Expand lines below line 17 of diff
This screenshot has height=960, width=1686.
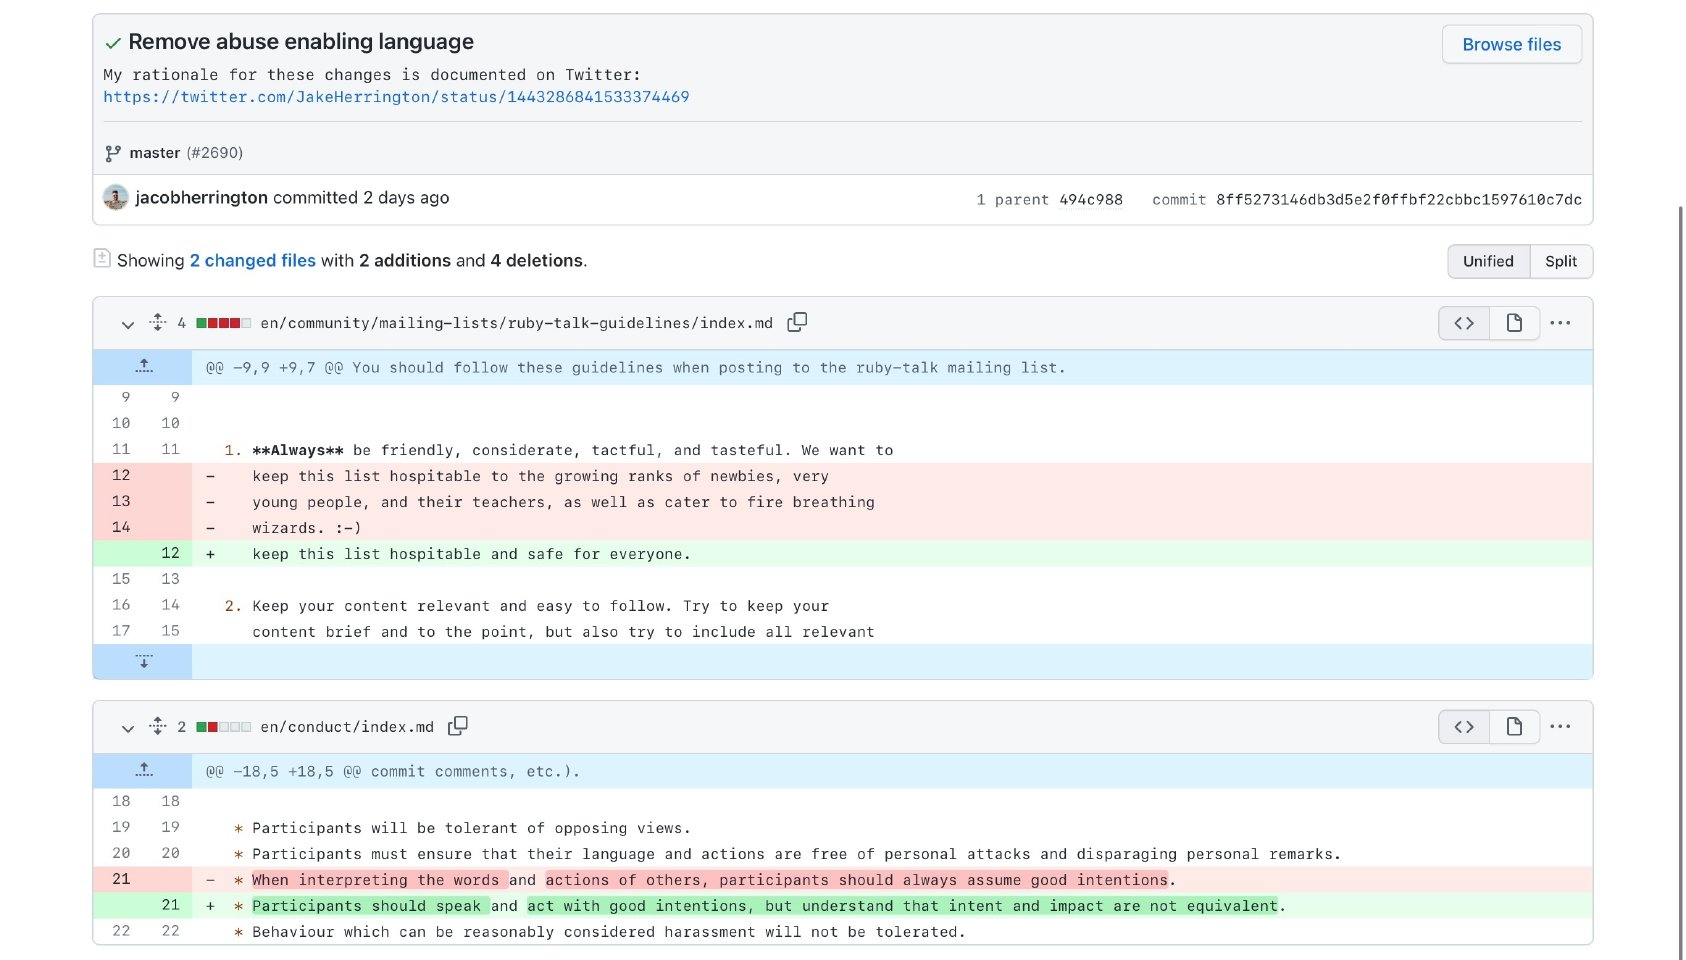144,661
